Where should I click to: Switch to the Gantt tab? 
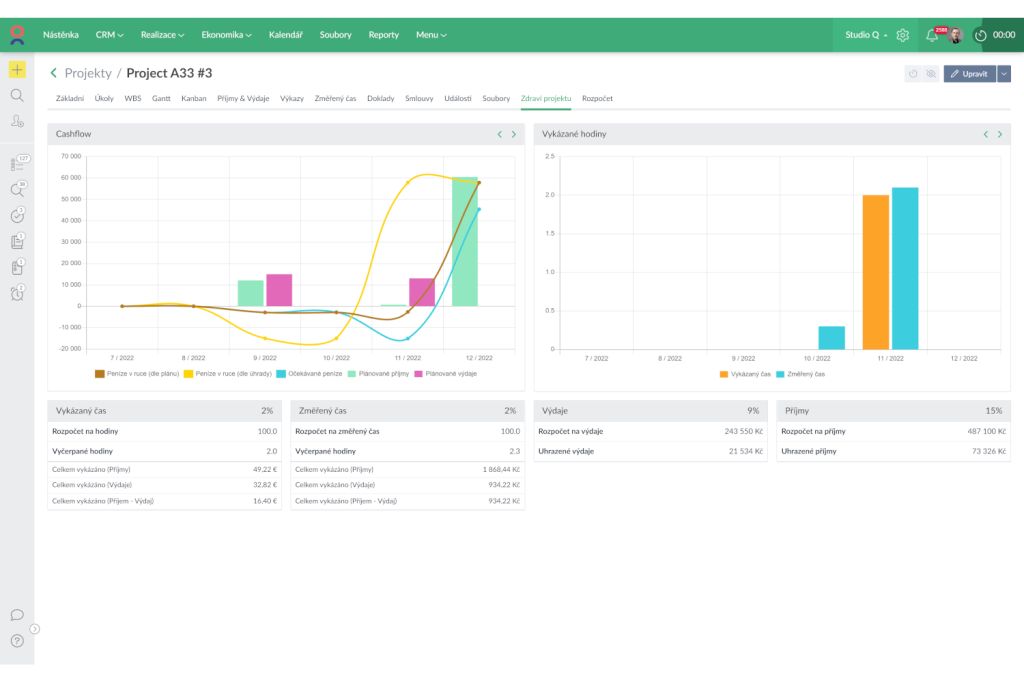tap(161, 99)
